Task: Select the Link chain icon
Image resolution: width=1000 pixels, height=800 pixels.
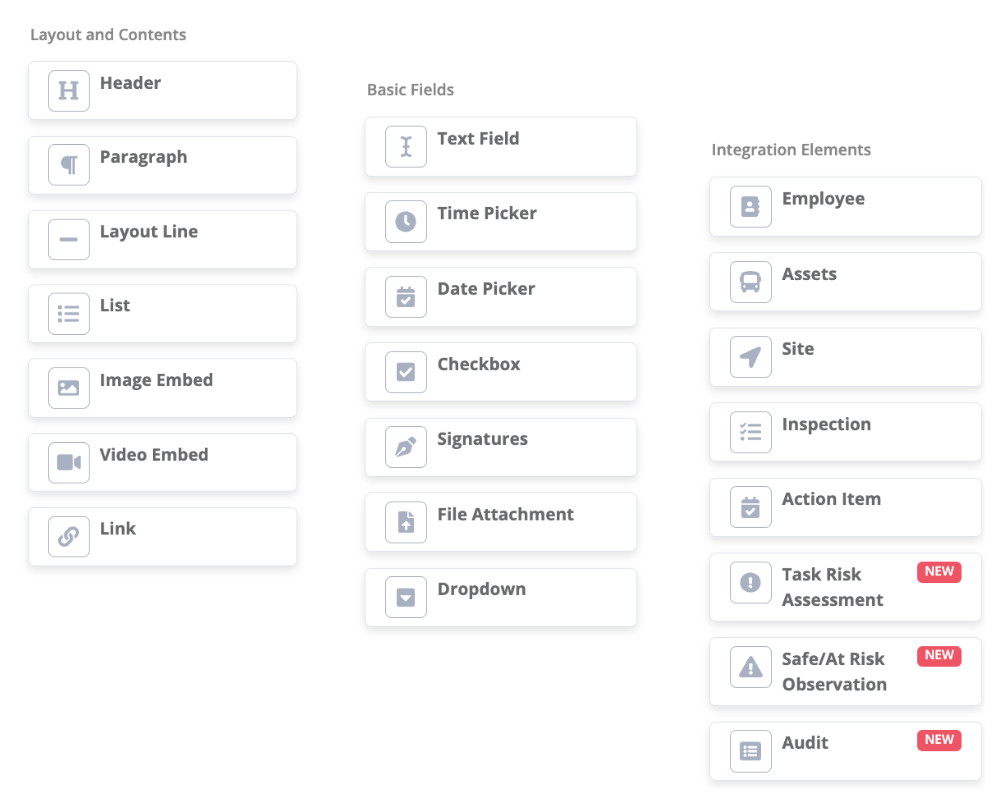Action: click(68, 536)
